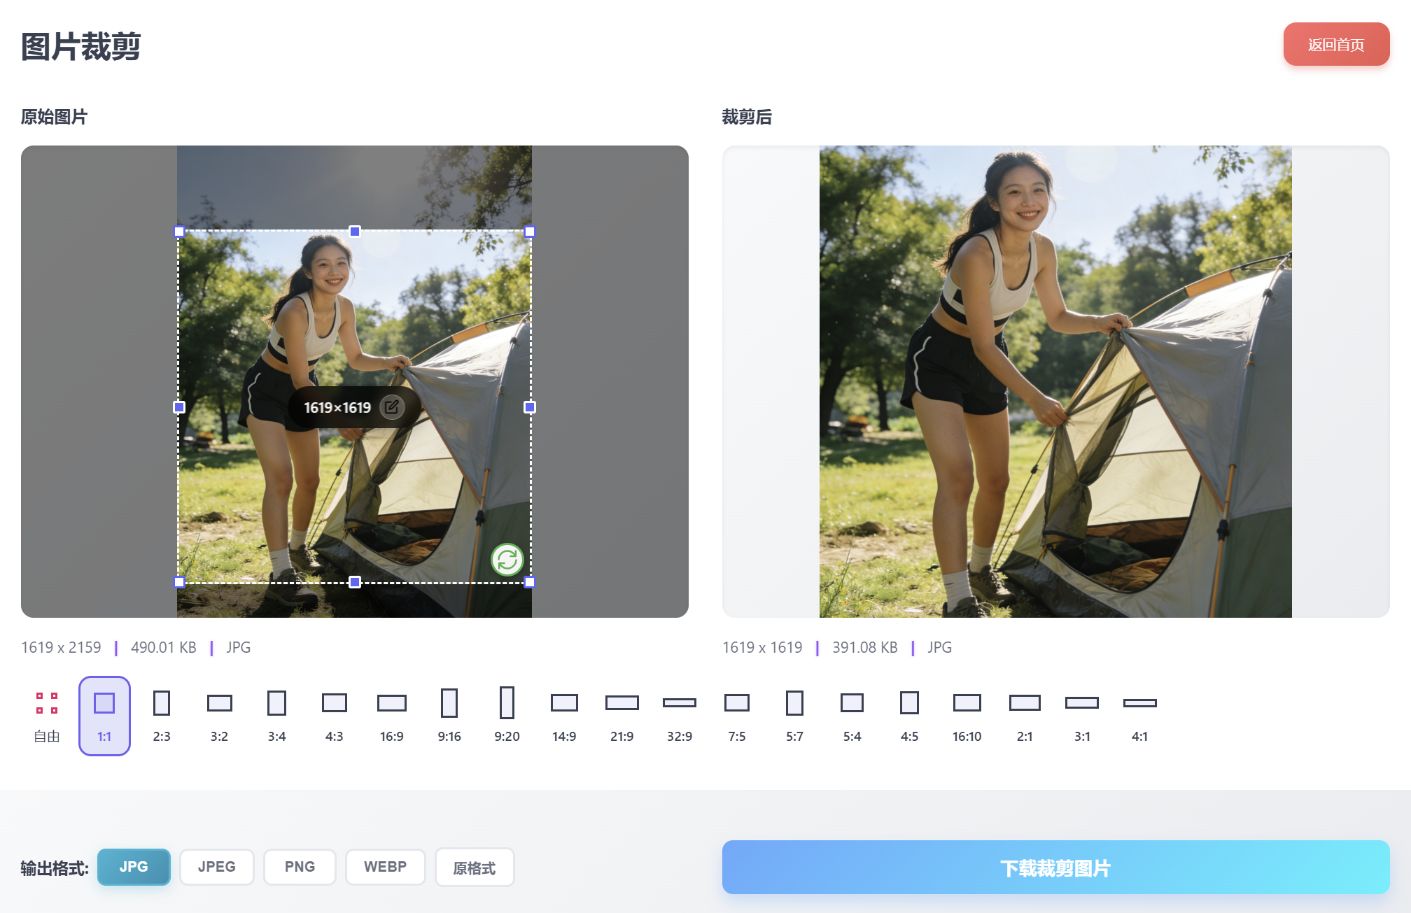Click the right-middle crop handle
The image size is (1411, 913).
530,407
